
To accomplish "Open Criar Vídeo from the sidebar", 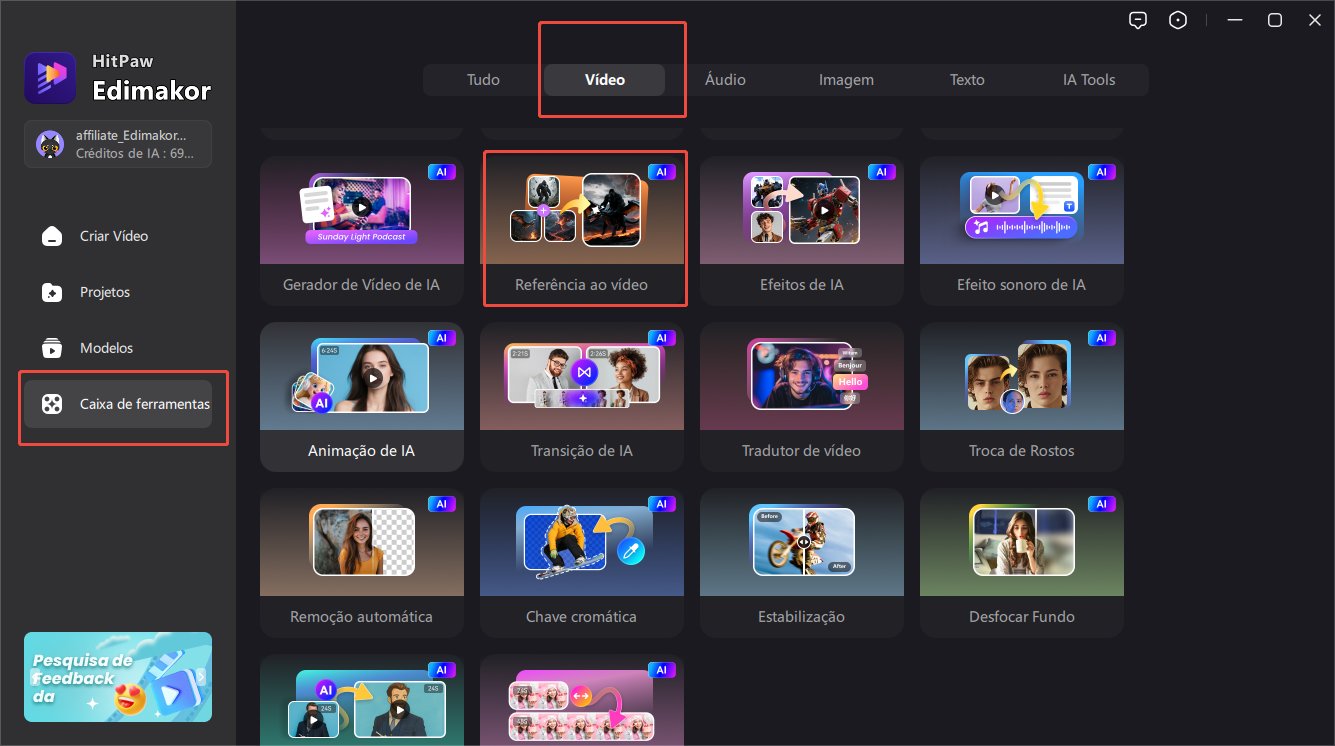I will point(113,236).
